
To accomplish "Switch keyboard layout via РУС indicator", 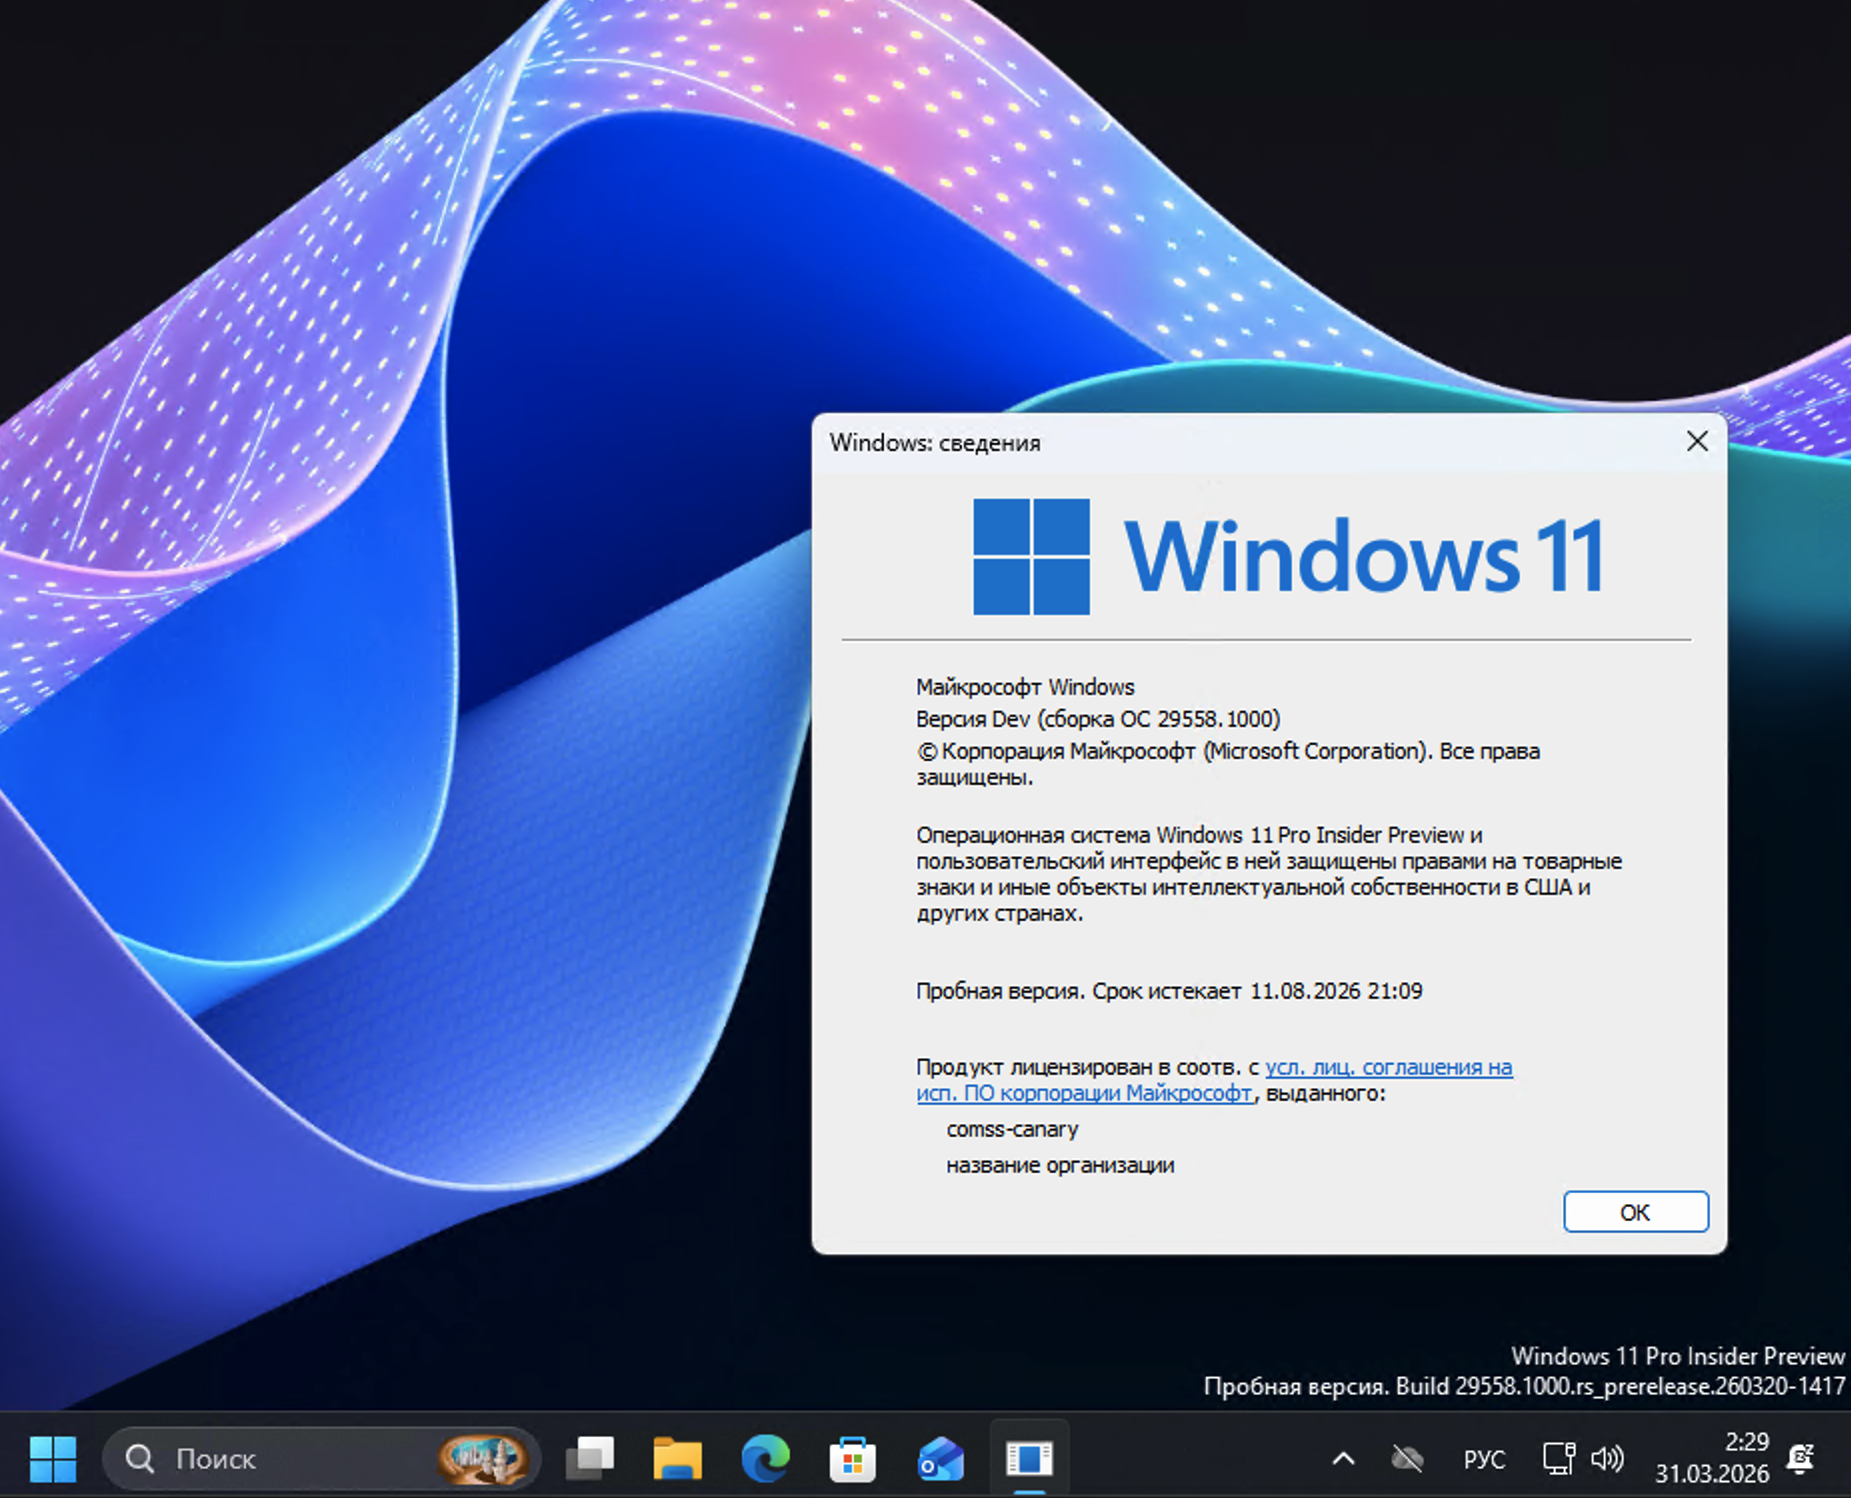I will 1487,1457.
